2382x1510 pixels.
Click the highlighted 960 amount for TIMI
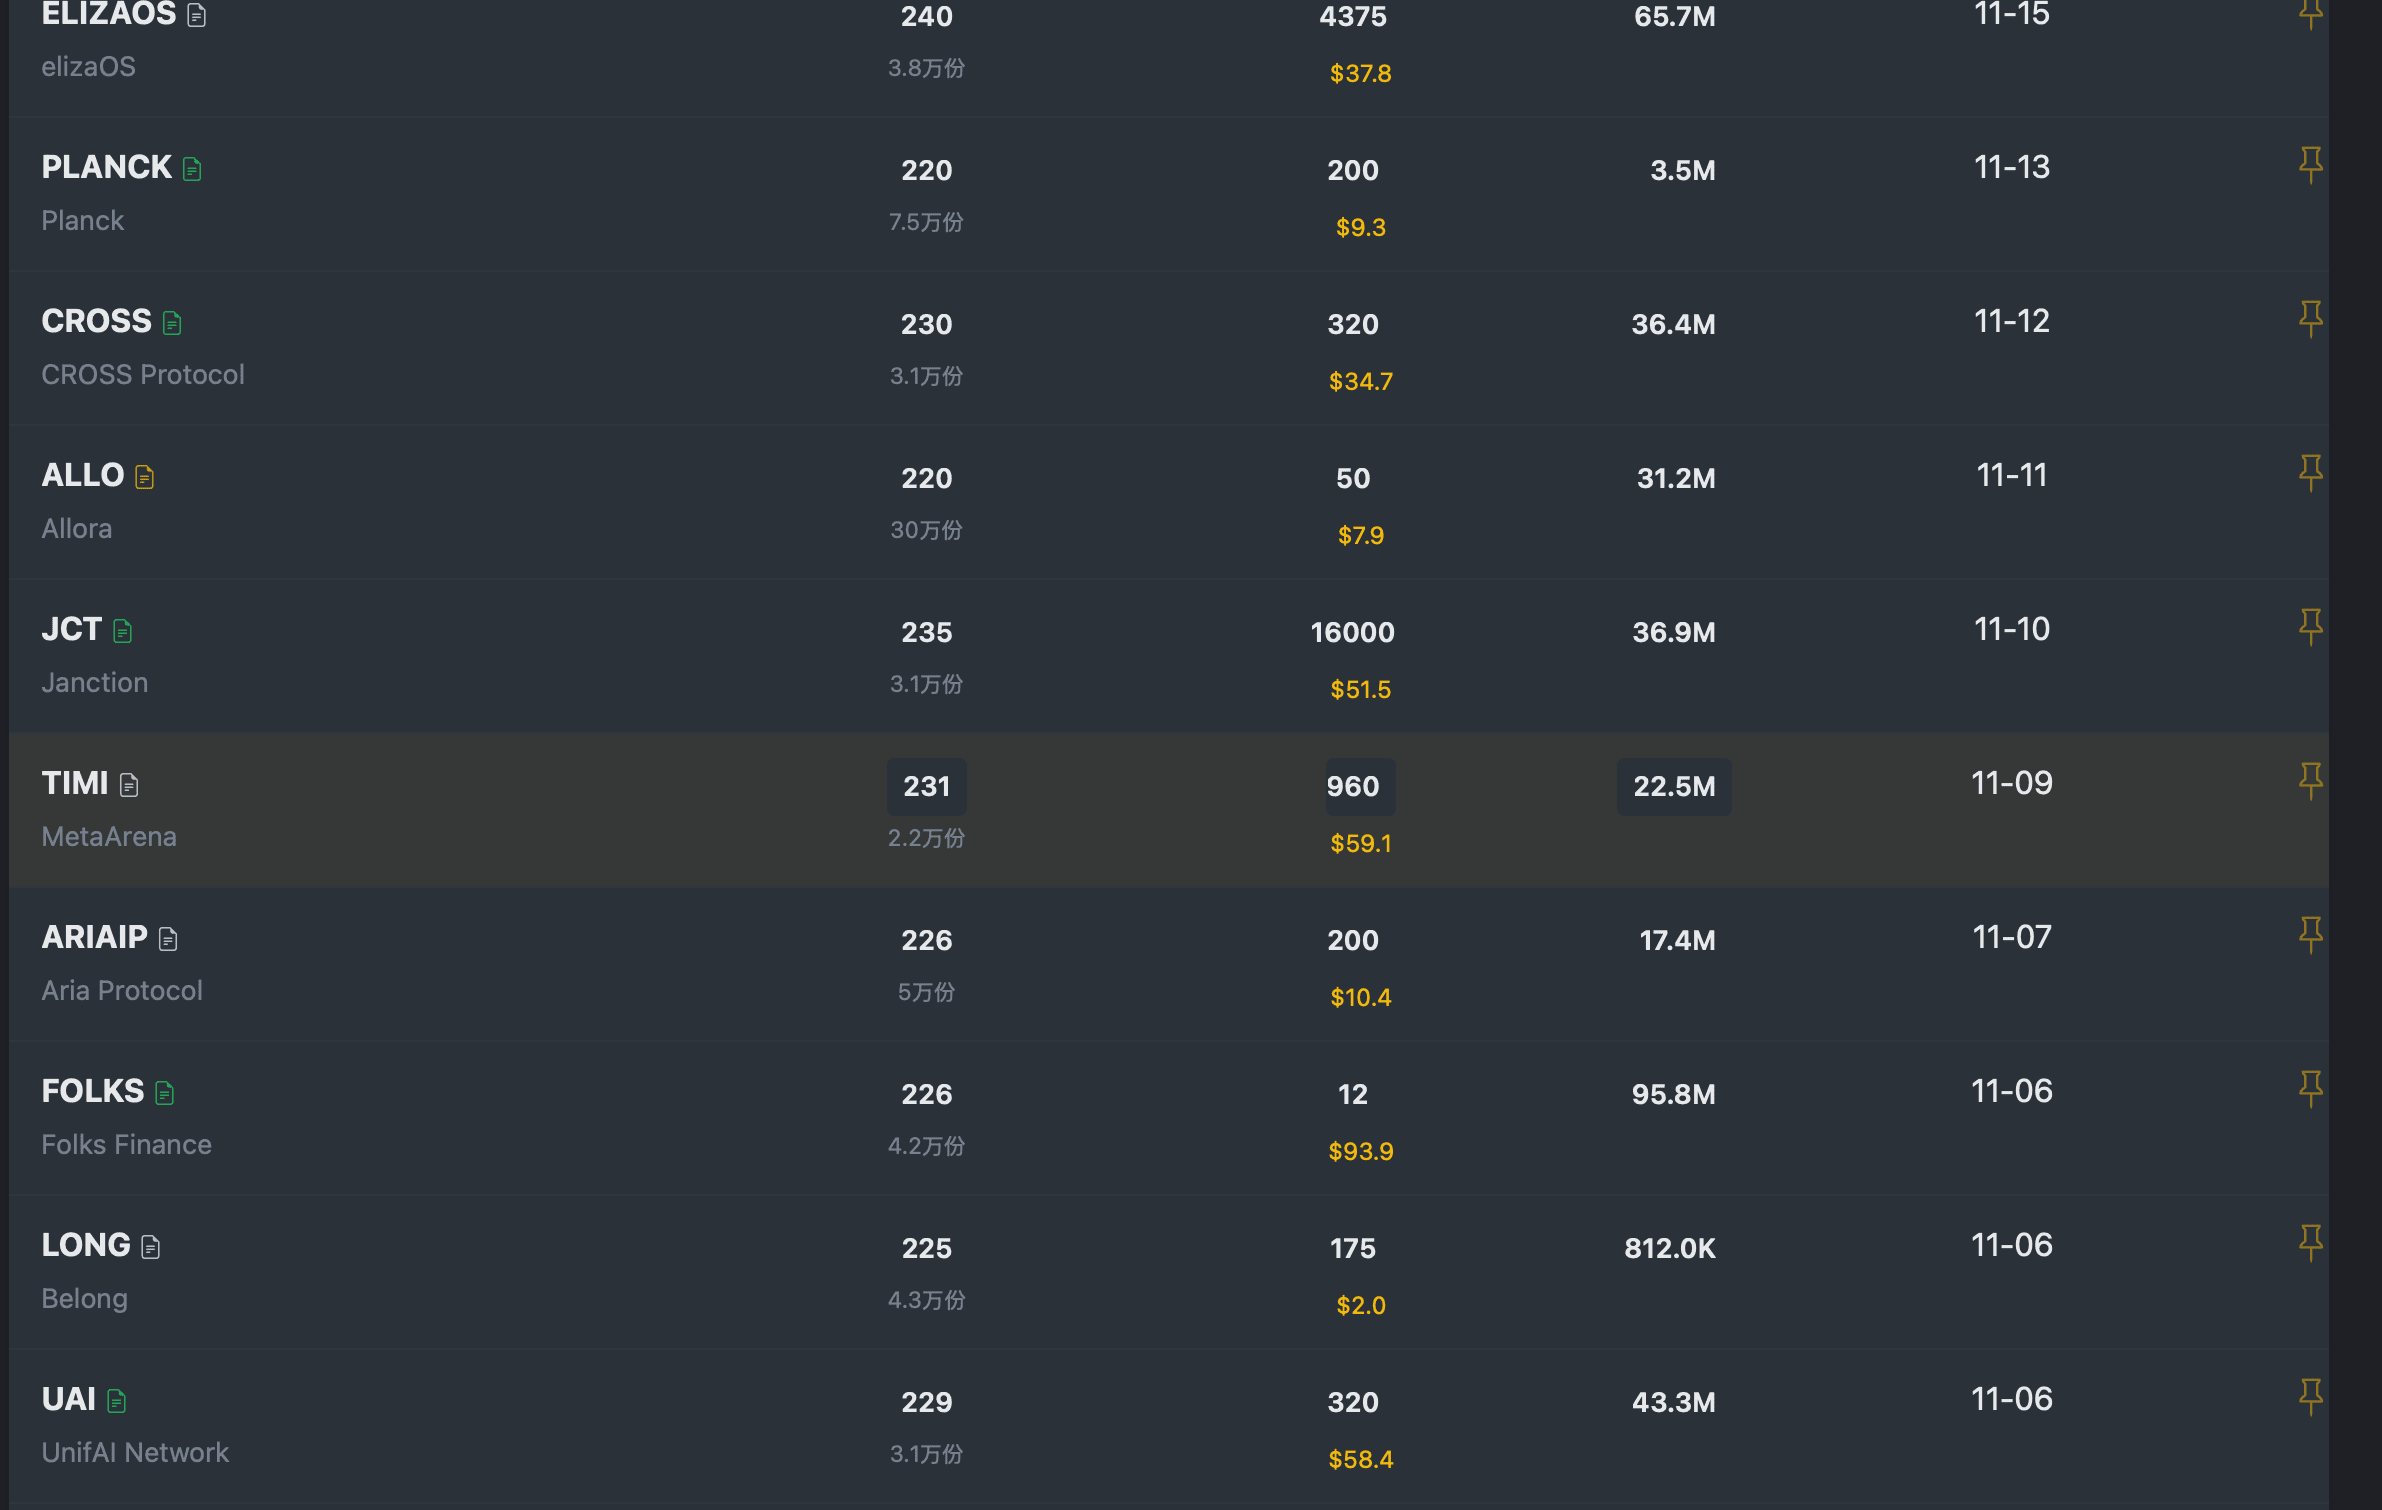1353,786
